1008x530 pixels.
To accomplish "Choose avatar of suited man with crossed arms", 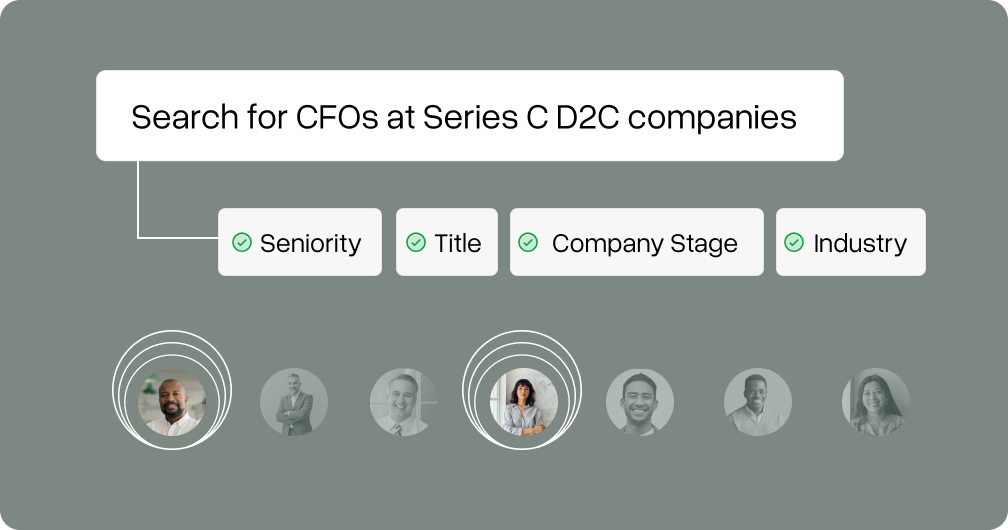I will (294, 402).
